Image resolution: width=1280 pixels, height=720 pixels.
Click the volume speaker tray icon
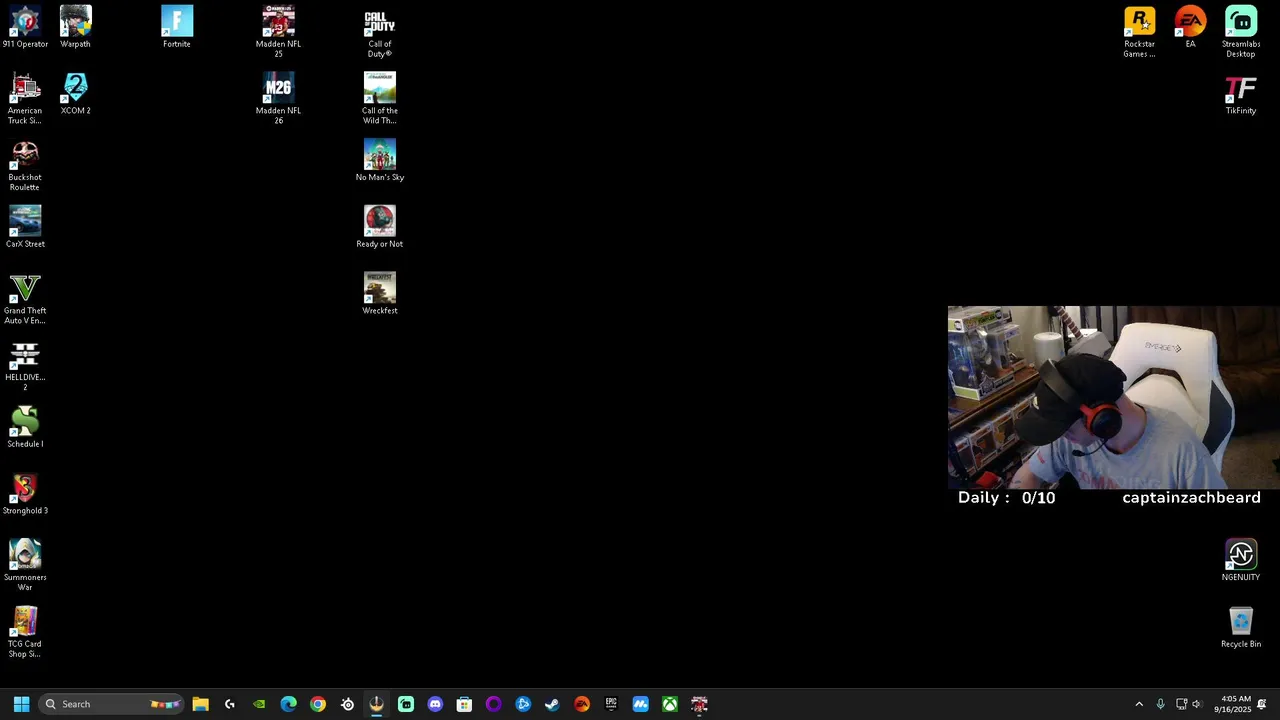pos(1197,704)
